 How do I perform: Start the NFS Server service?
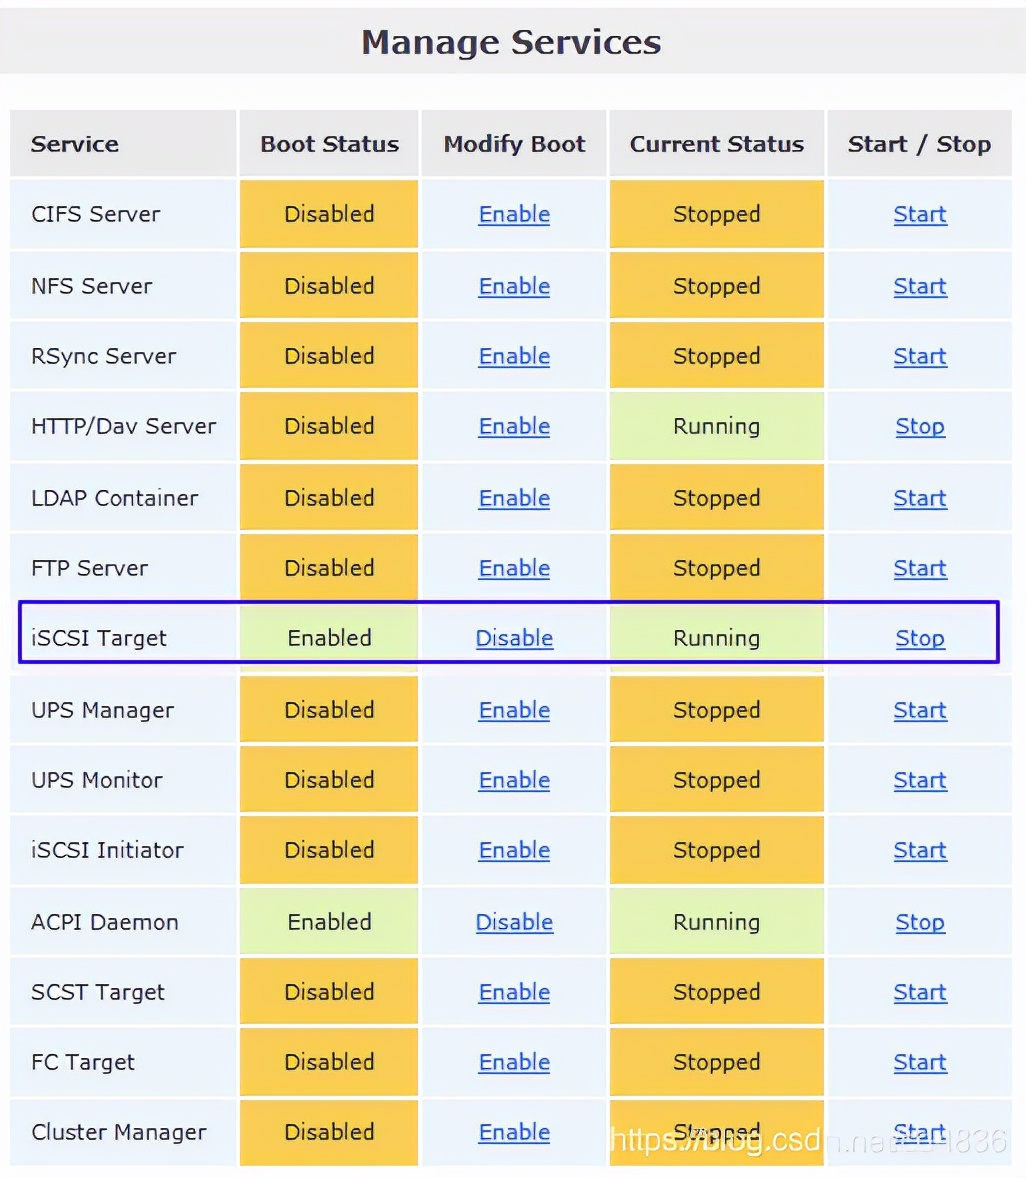point(919,286)
